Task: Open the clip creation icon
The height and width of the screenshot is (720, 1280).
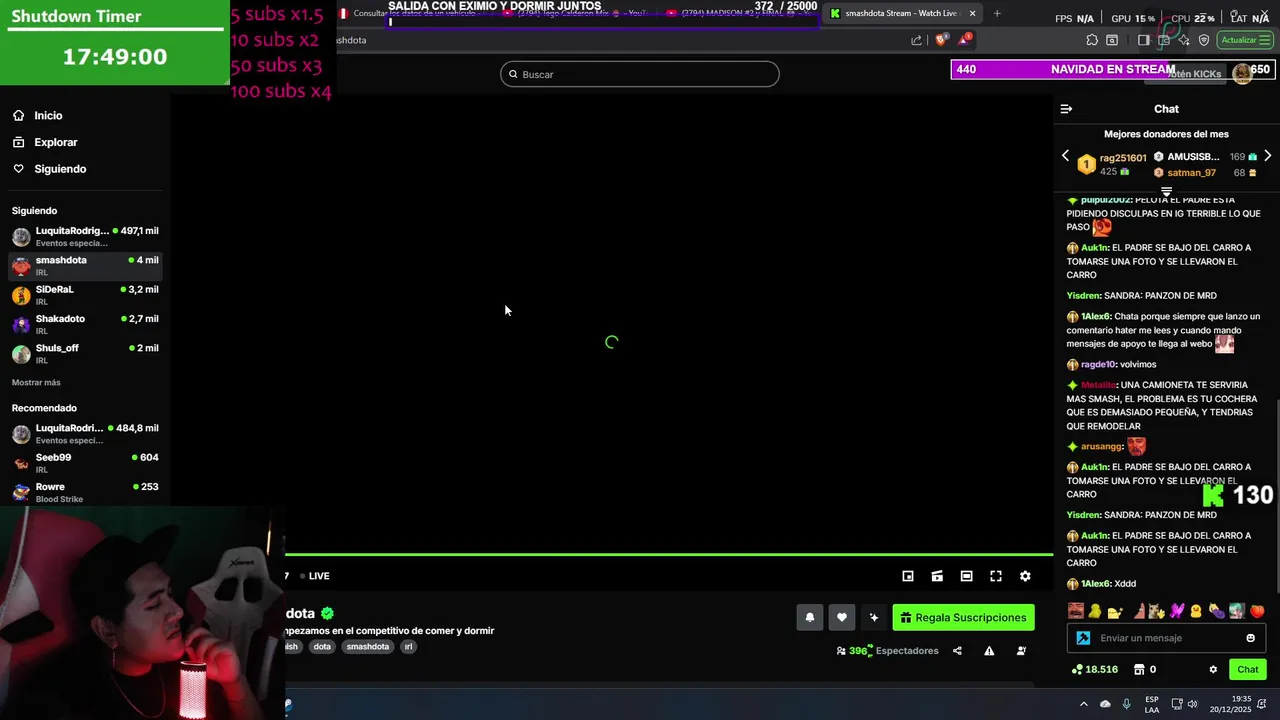Action: click(937, 576)
